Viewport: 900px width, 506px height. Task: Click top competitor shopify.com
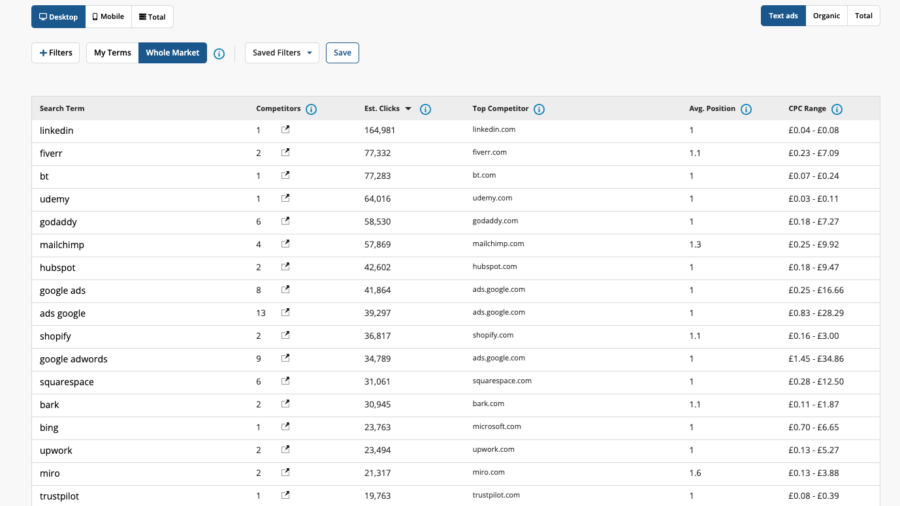493,335
